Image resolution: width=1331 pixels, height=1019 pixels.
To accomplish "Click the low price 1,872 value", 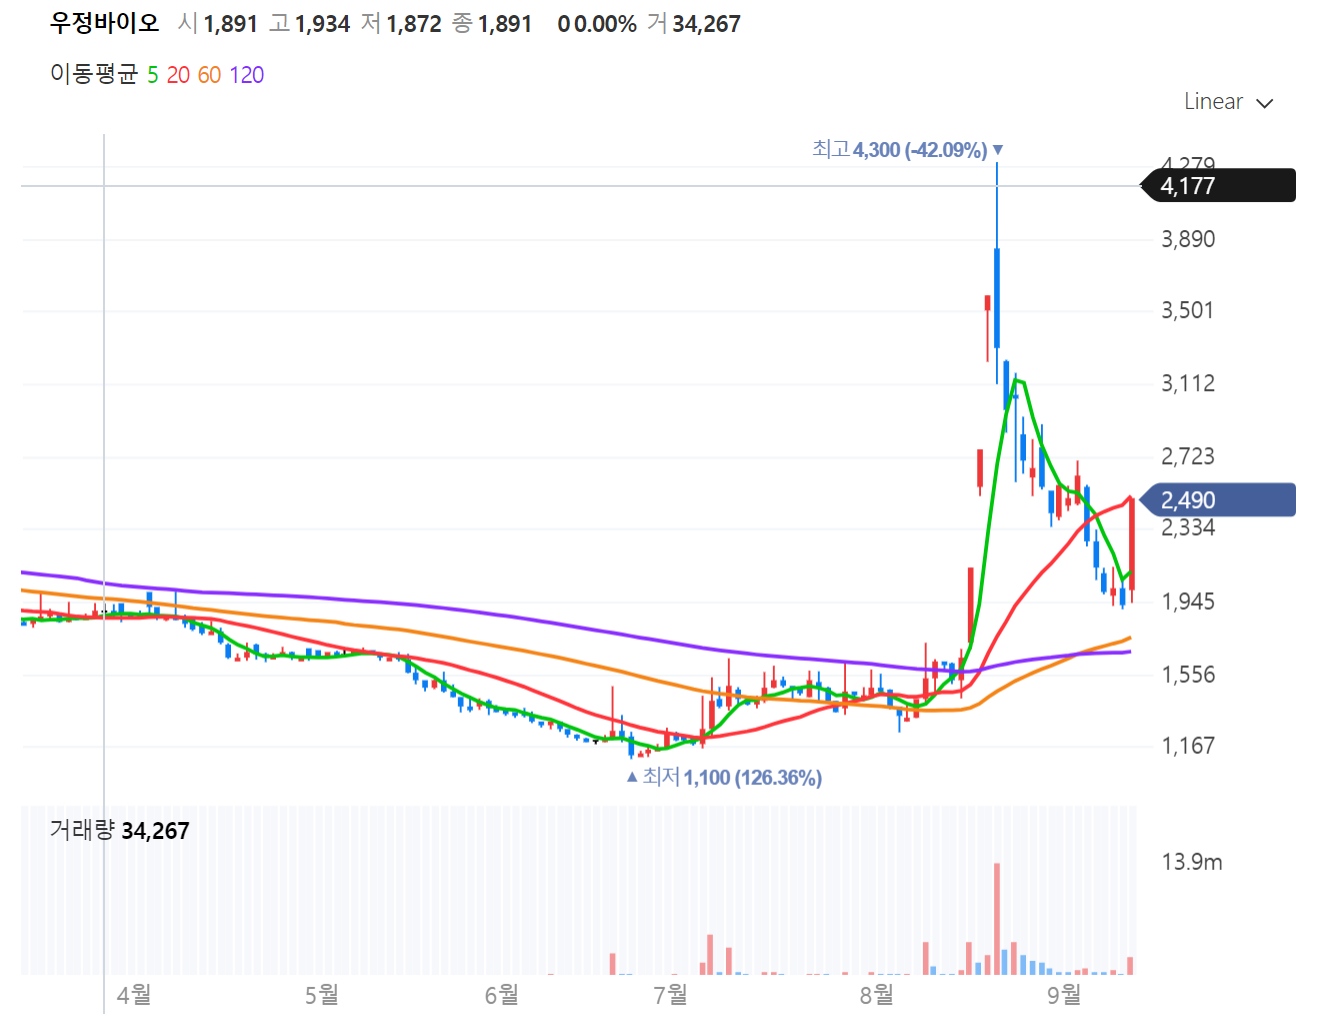I will pyautogui.click(x=414, y=24).
